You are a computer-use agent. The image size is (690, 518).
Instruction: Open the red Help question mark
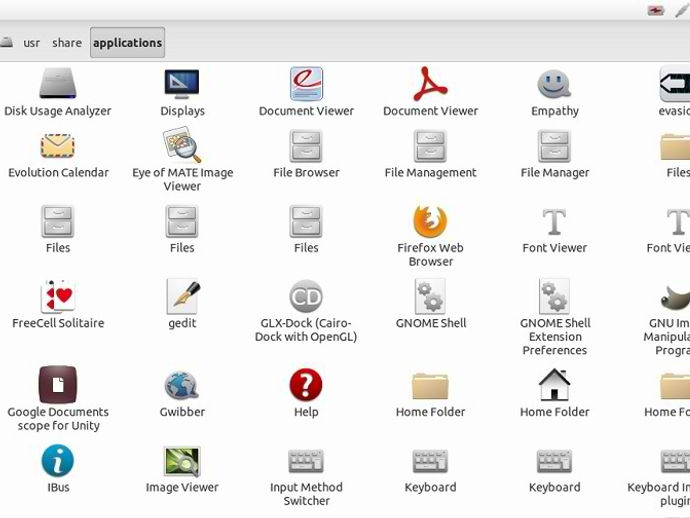click(x=306, y=385)
